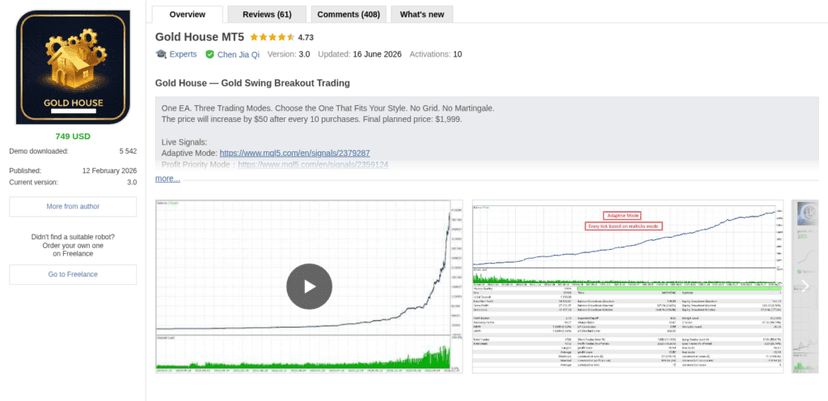Open the Profit Priority Mode signal link
This screenshot has height=401, width=828.
(x=313, y=165)
